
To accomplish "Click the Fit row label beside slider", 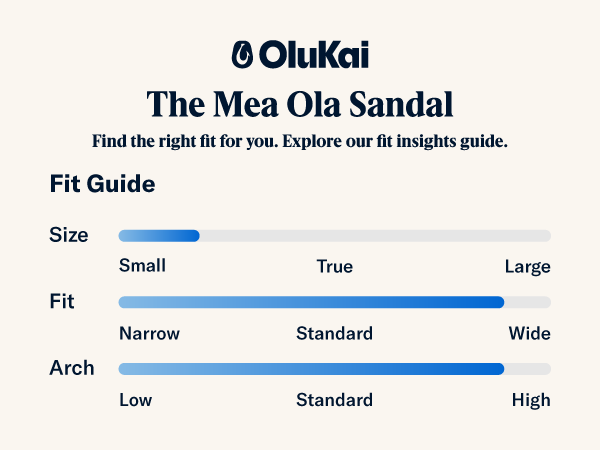I will (x=62, y=302).
